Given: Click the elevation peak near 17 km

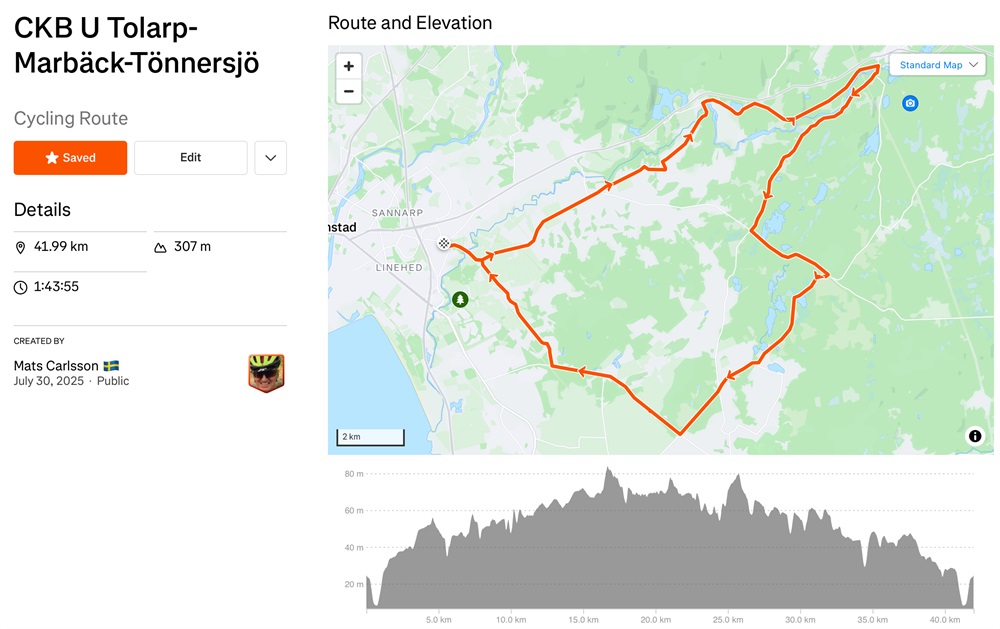Looking at the screenshot, I should click(x=608, y=469).
